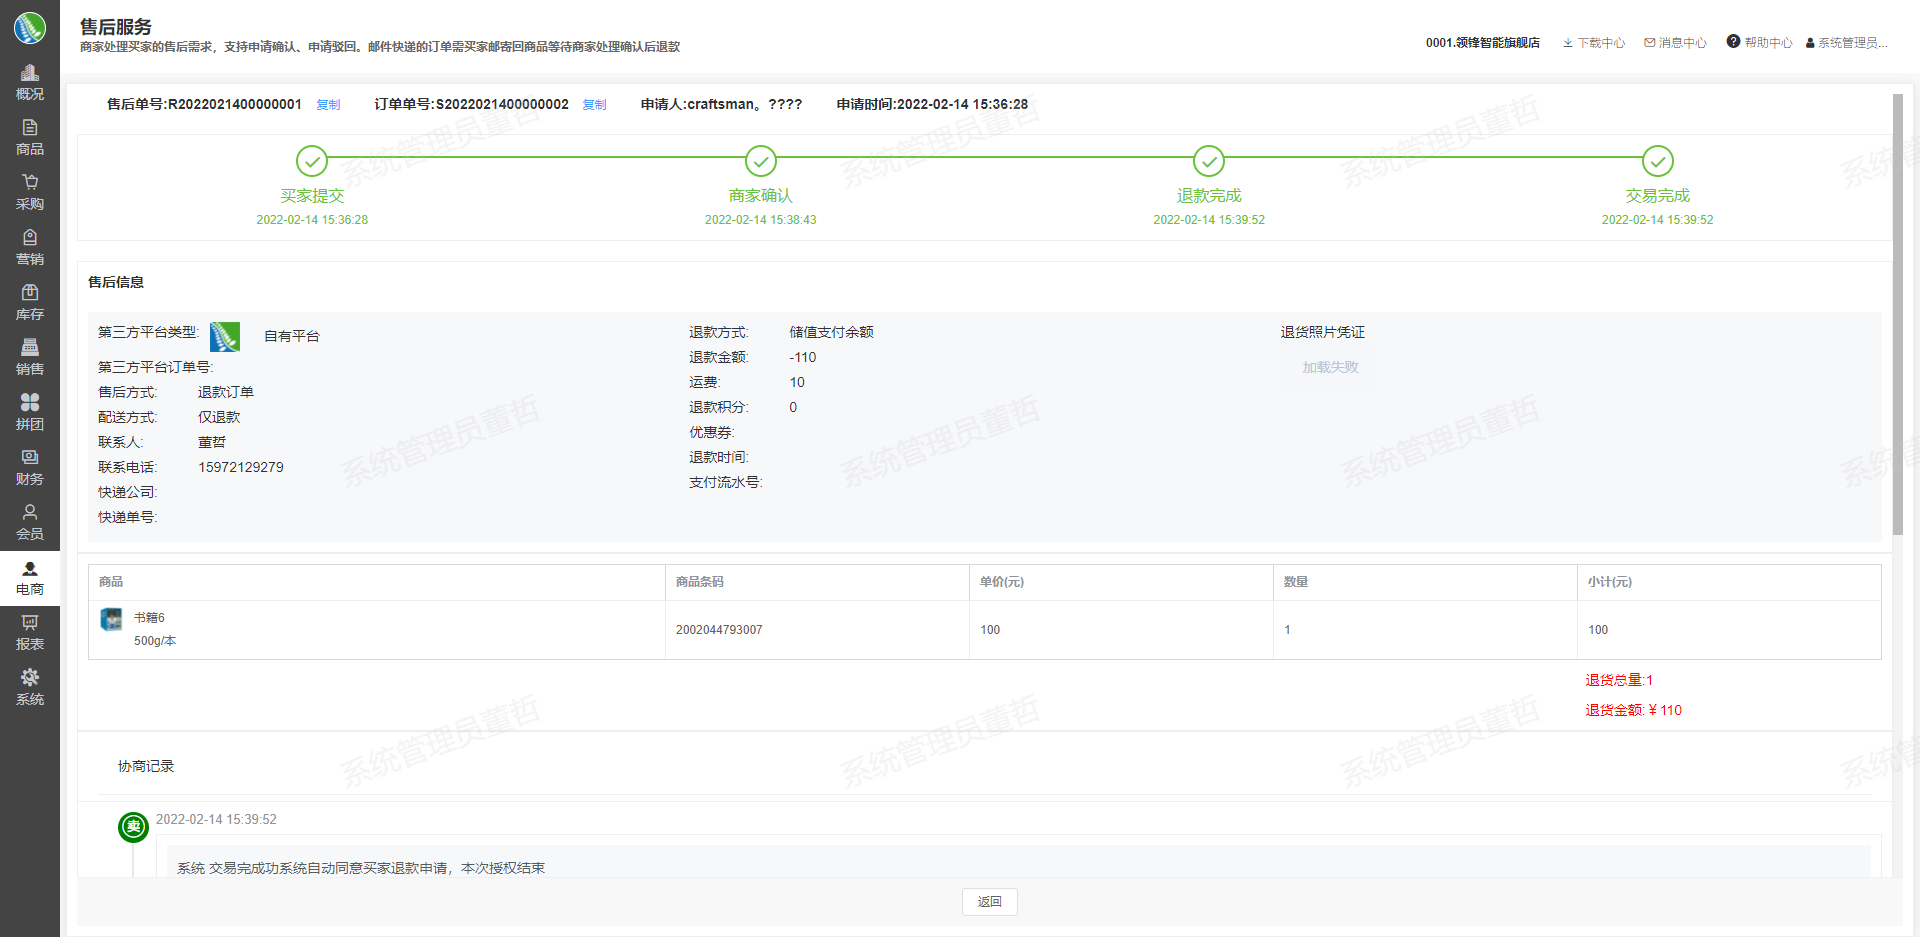Click the 退款完成 step checkmark
The image size is (1920, 937).
tap(1209, 161)
